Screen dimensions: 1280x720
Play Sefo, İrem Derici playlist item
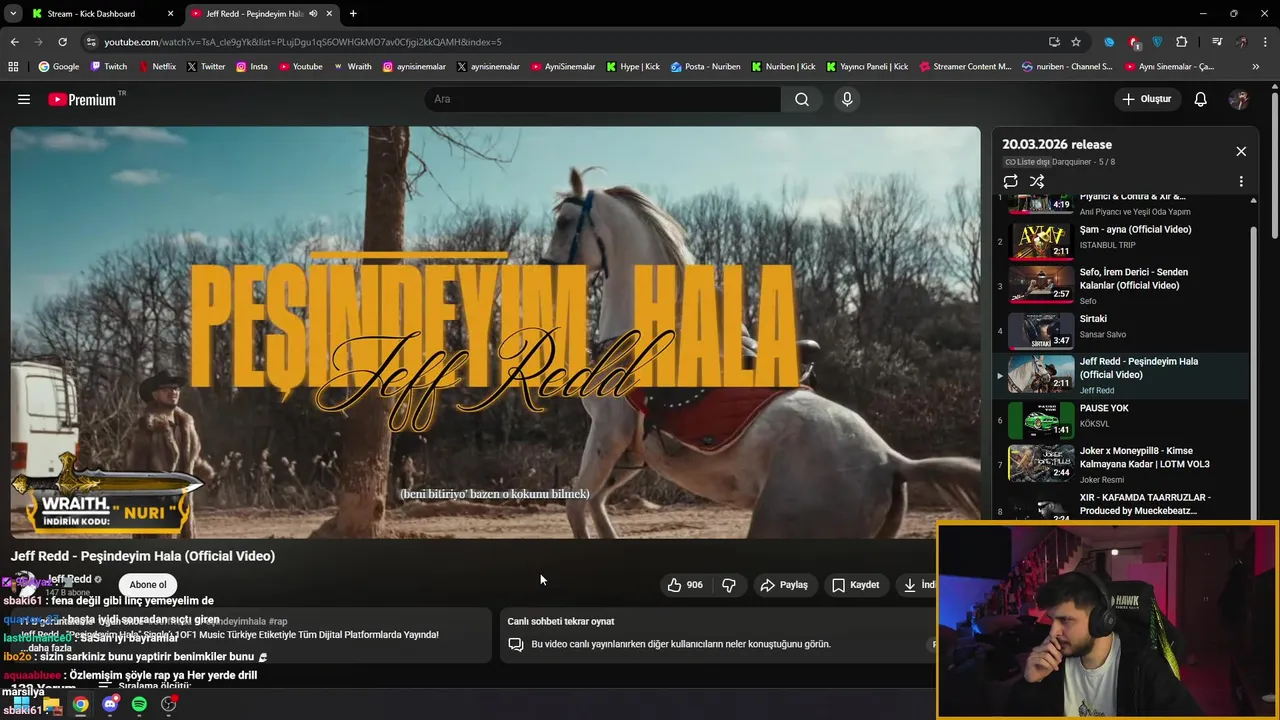tap(1122, 284)
